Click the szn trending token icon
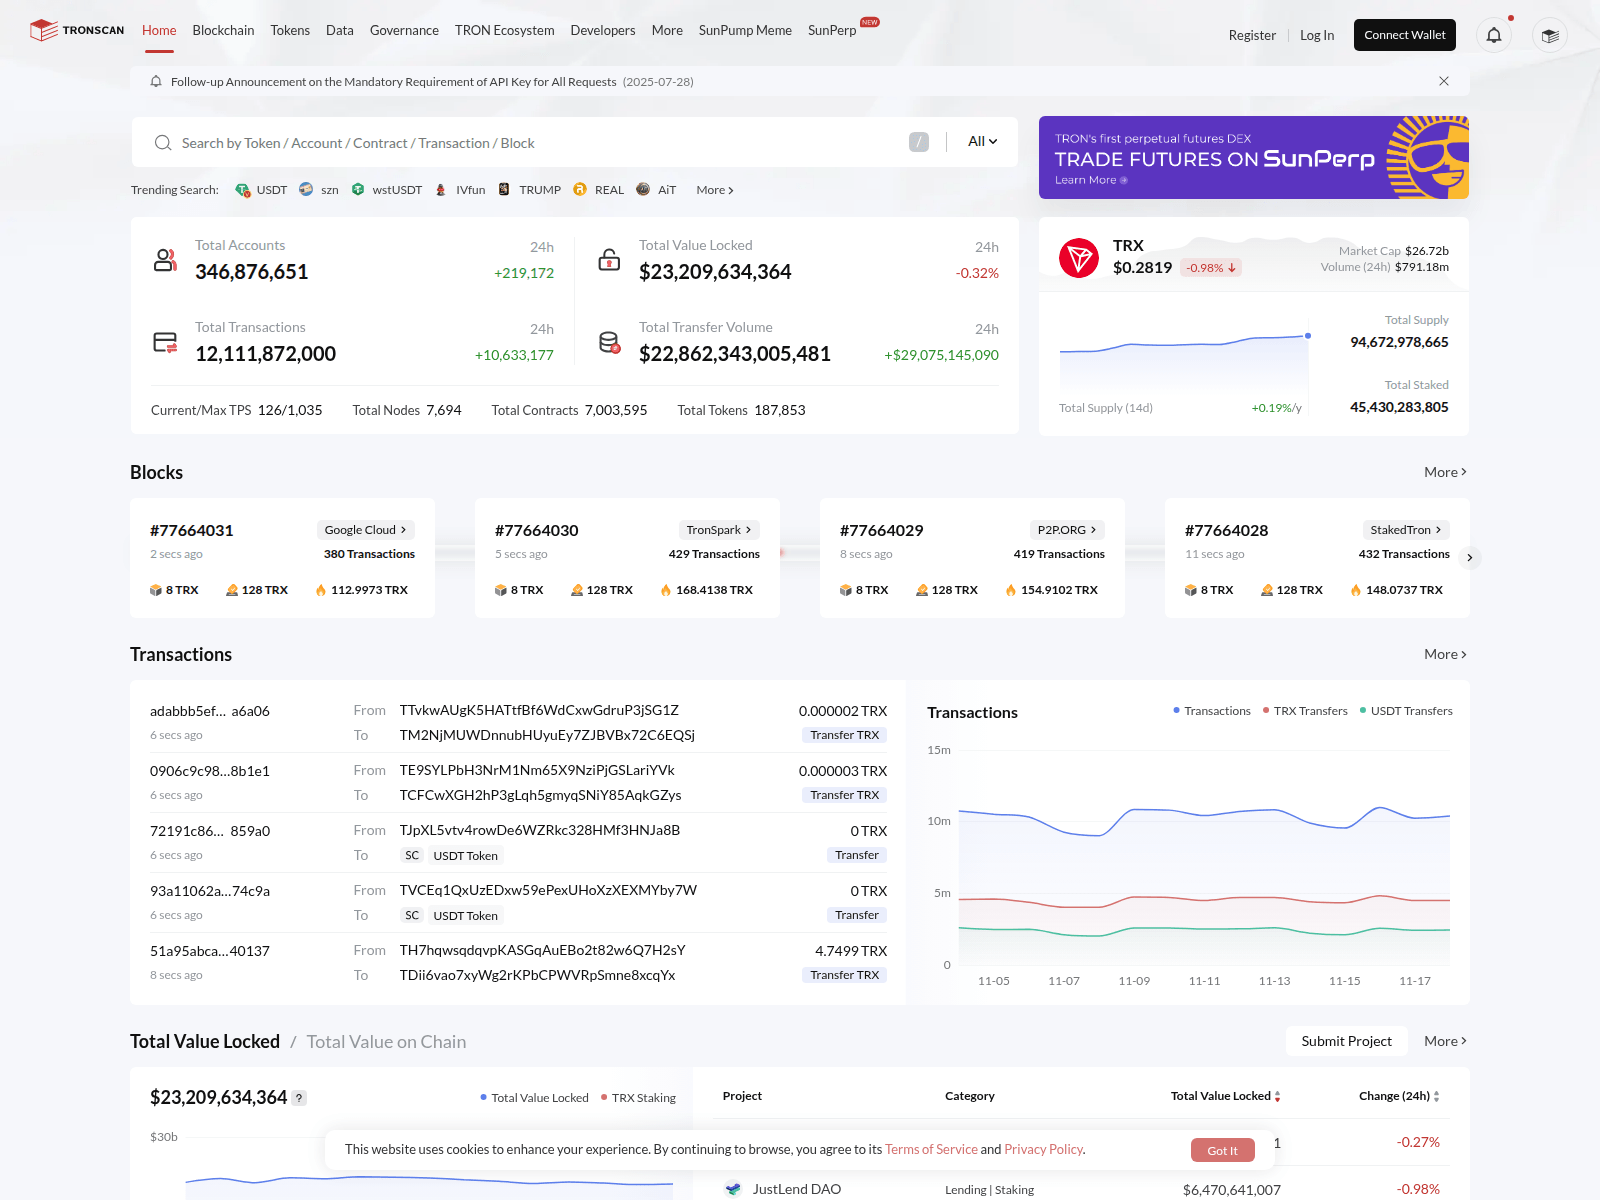Viewport: 1600px width, 1200px height. click(306, 189)
